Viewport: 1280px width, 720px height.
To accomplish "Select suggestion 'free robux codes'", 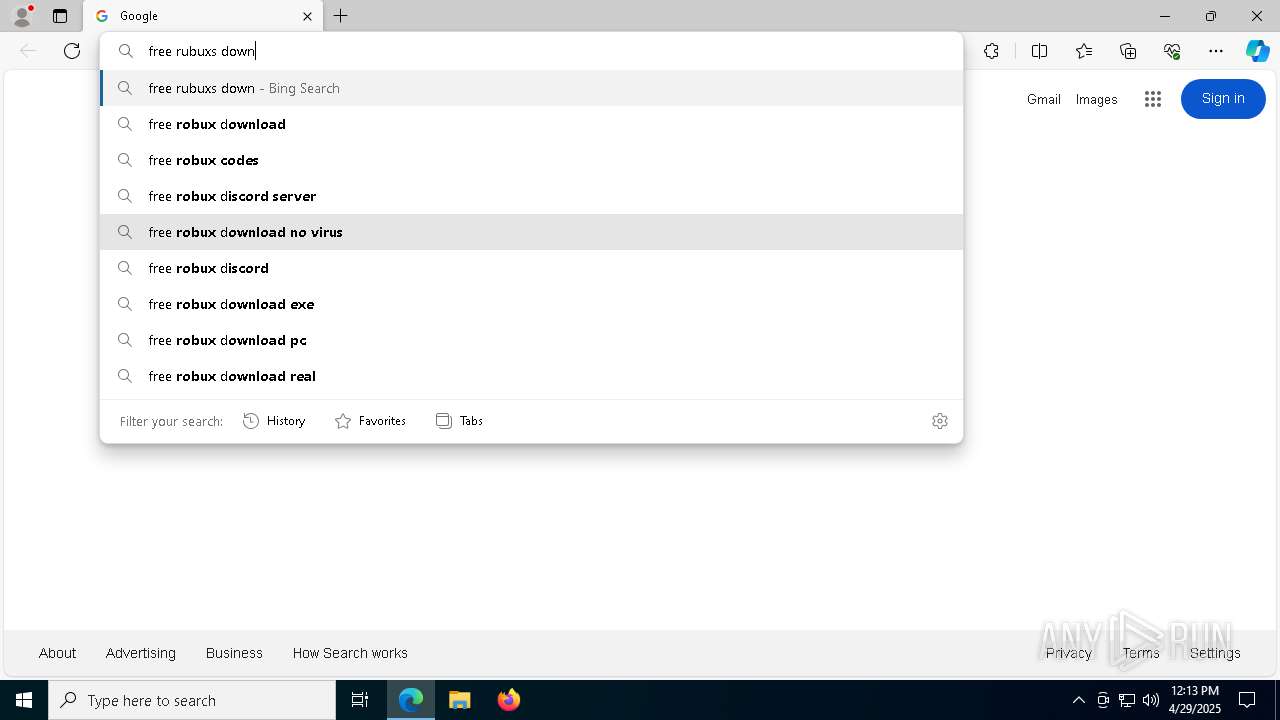I will (531, 160).
